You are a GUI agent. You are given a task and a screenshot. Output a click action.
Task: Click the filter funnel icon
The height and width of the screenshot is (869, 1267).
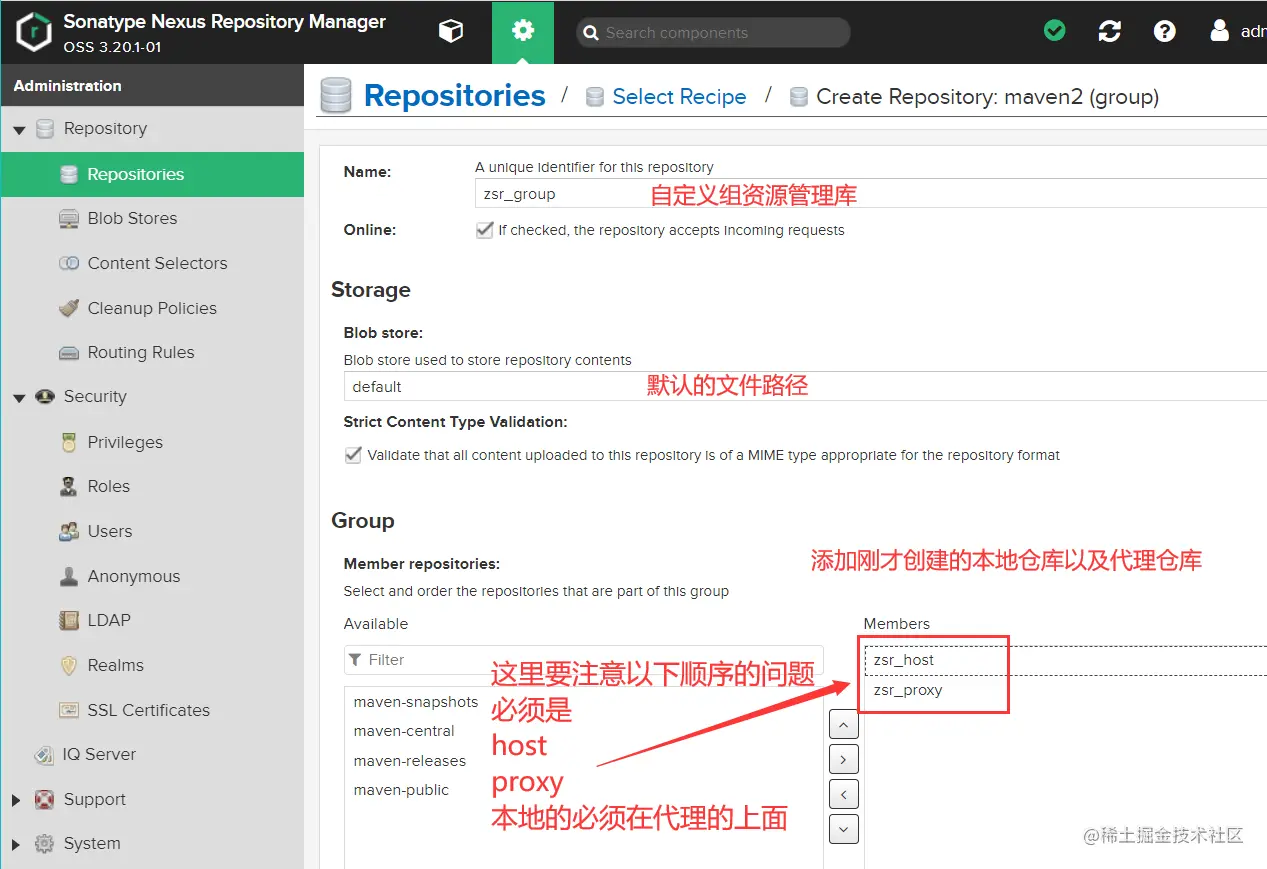355,660
